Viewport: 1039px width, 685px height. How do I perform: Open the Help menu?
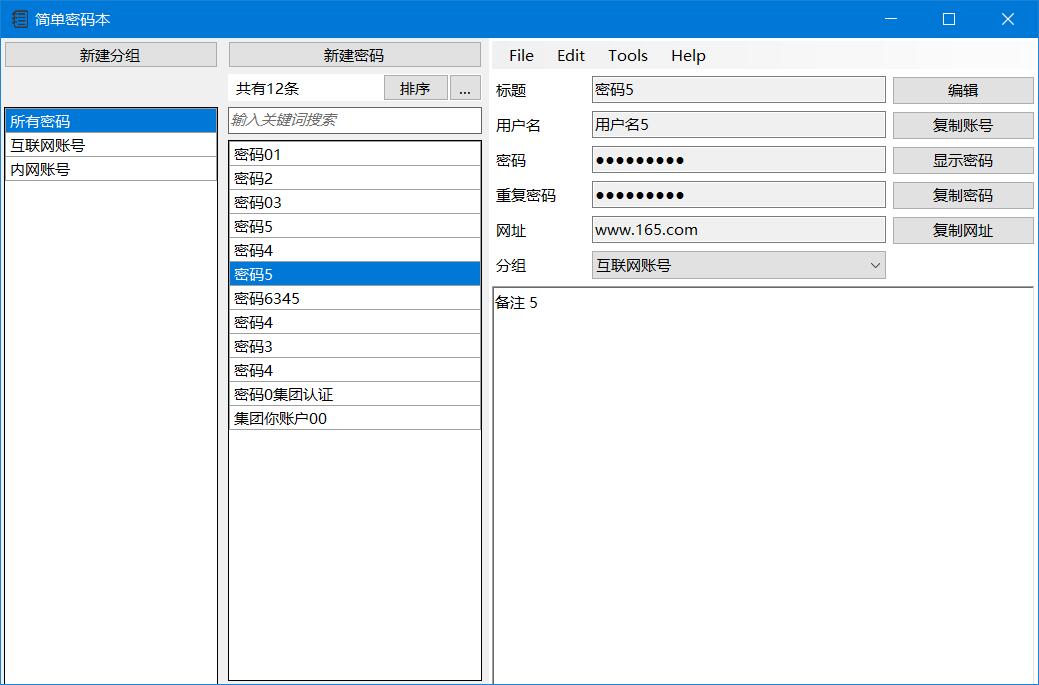(x=688, y=56)
